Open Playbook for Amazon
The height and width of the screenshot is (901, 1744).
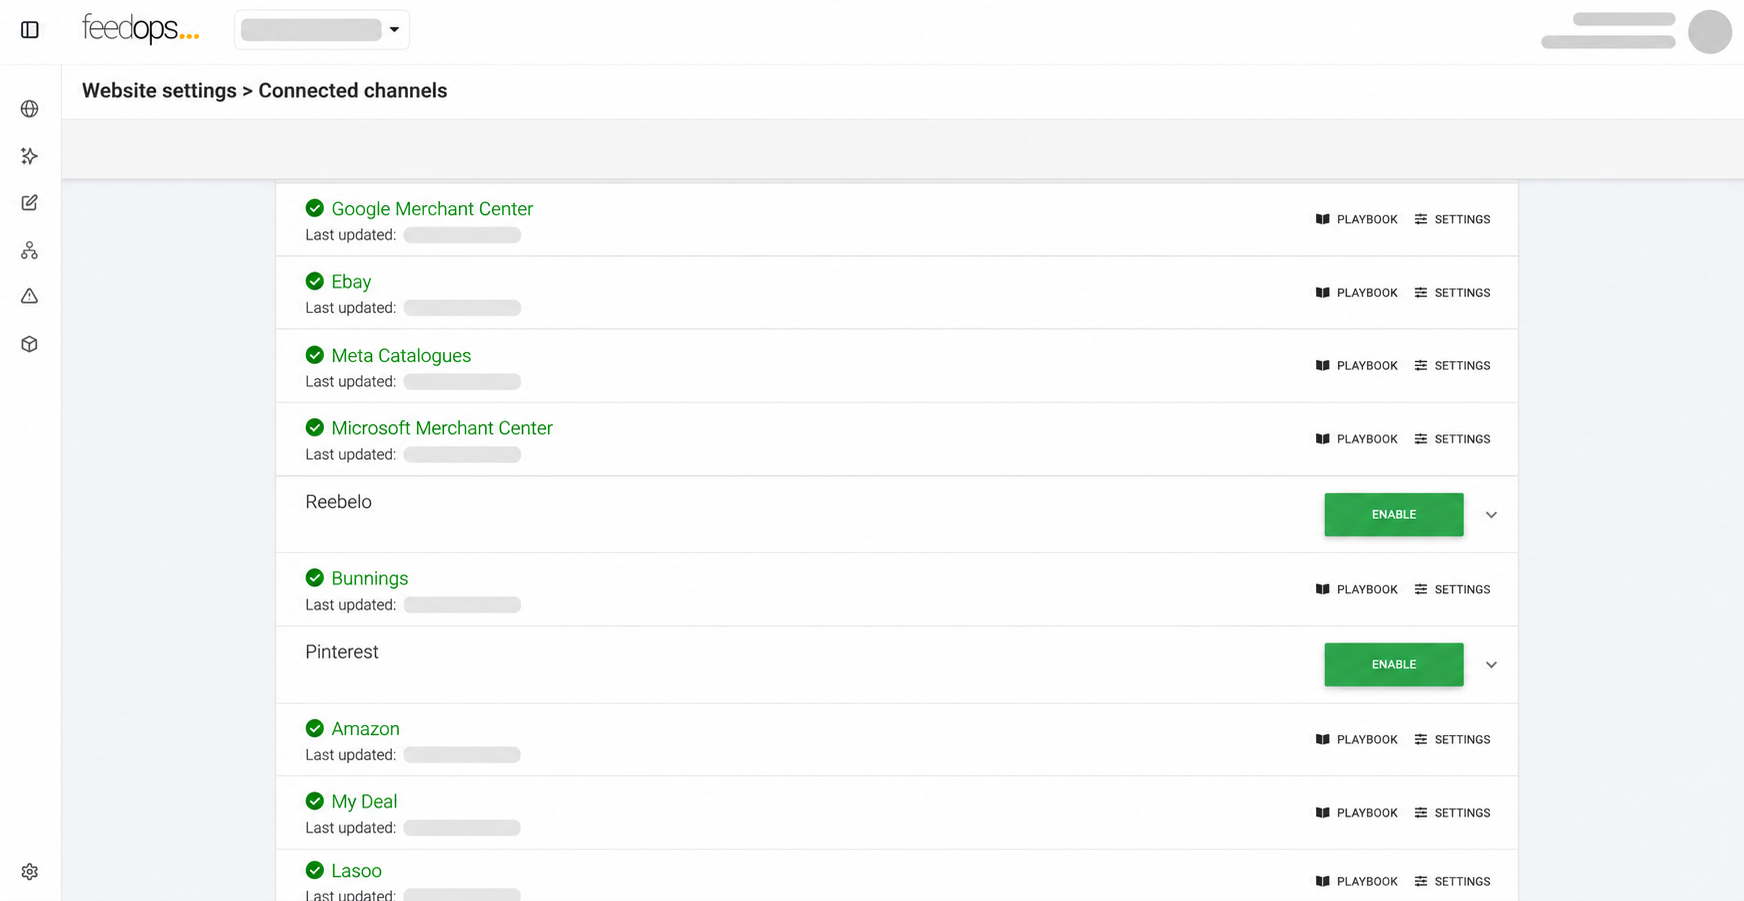[x=1357, y=740]
